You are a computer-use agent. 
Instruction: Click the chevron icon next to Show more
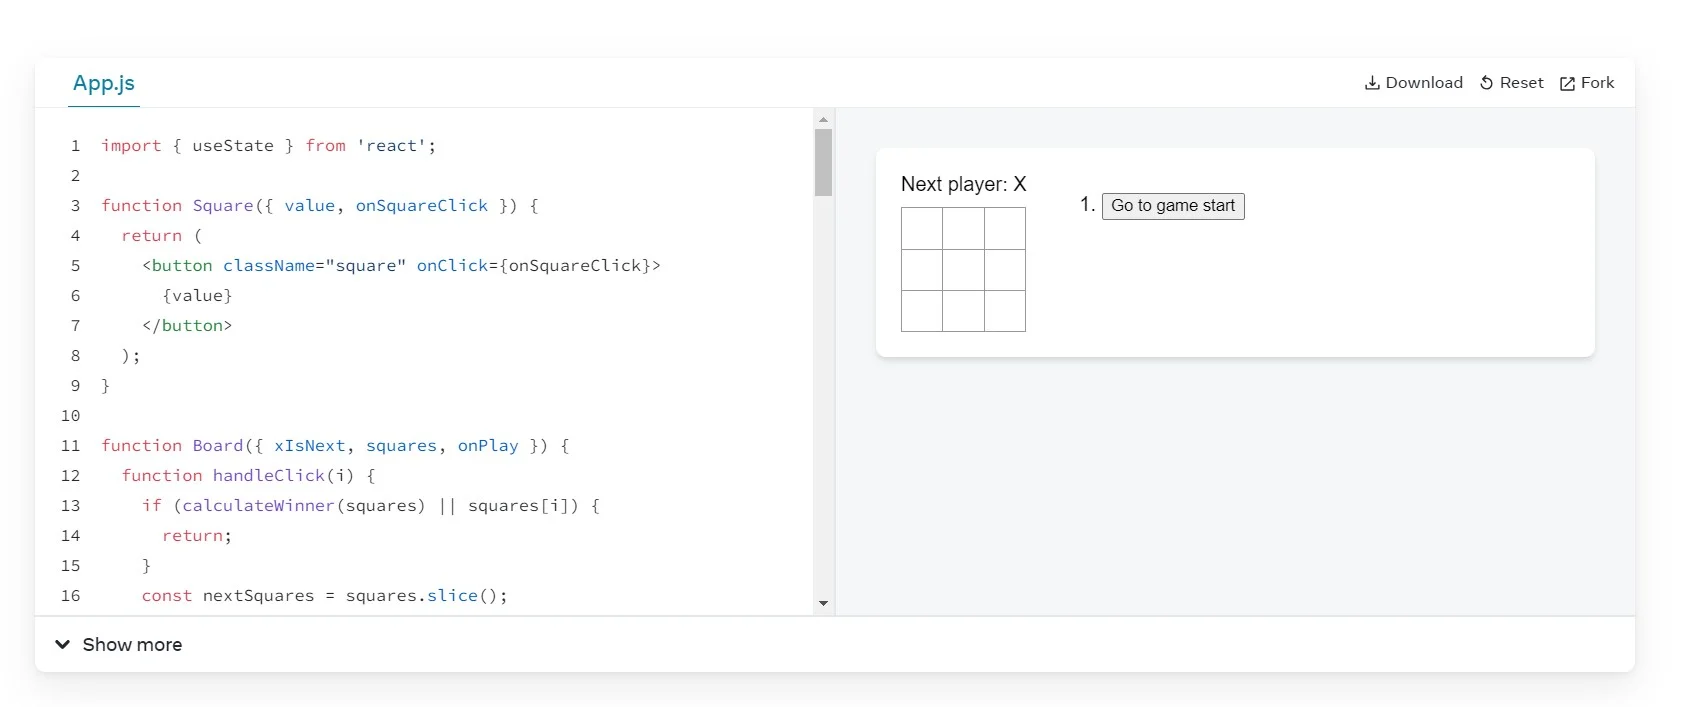tap(63, 644)
